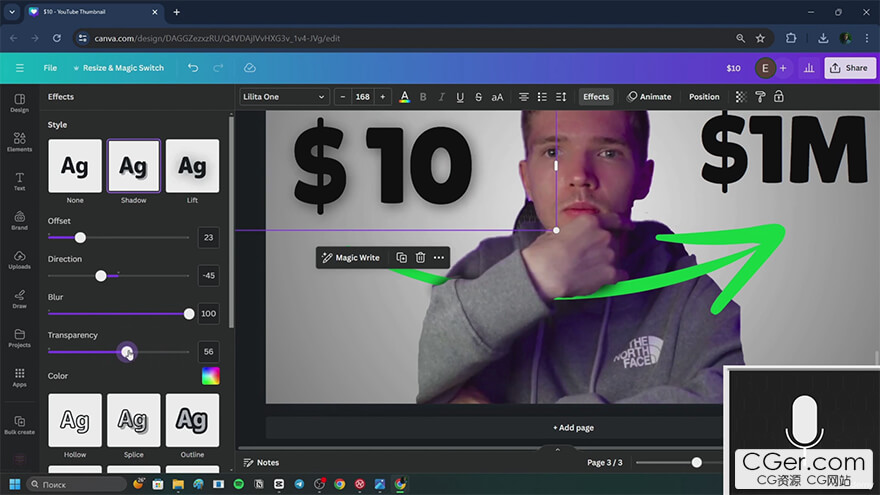Click Magic Write button
This screenshot has height=495, width=880.
pos(351,258)
